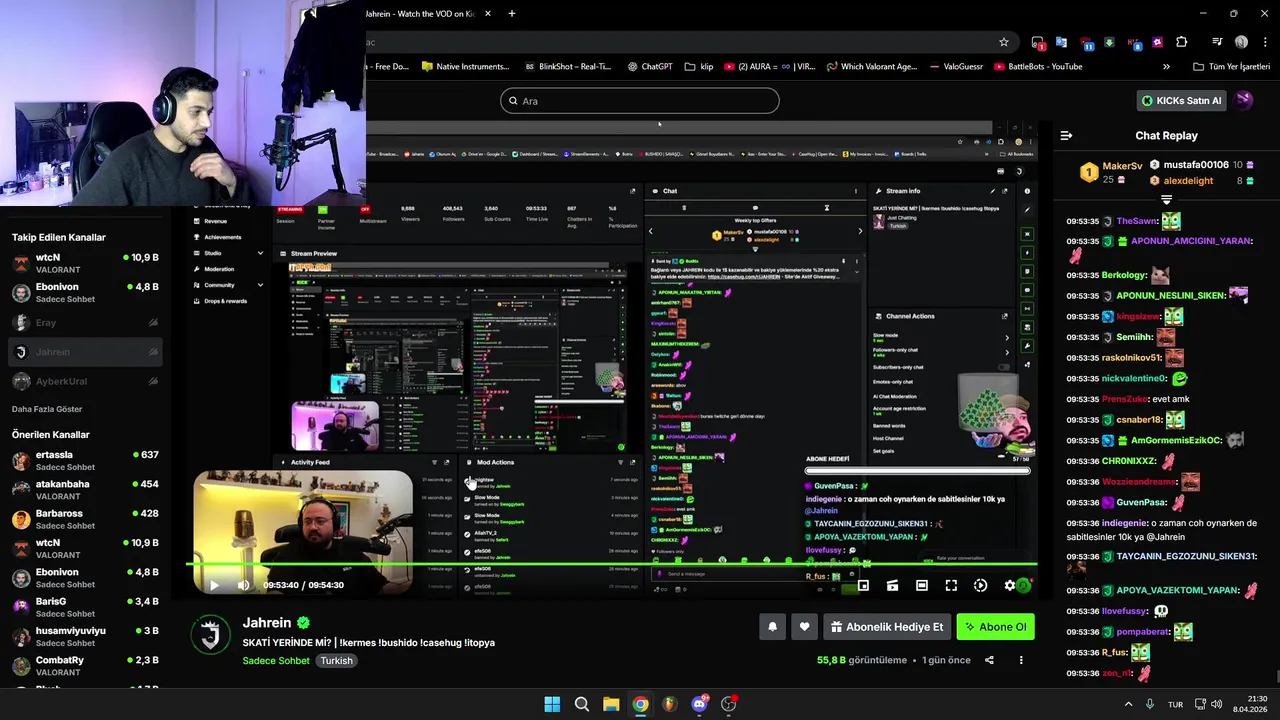
Task: Open new browser tab with plus
Action: click(x=511, y=14)
